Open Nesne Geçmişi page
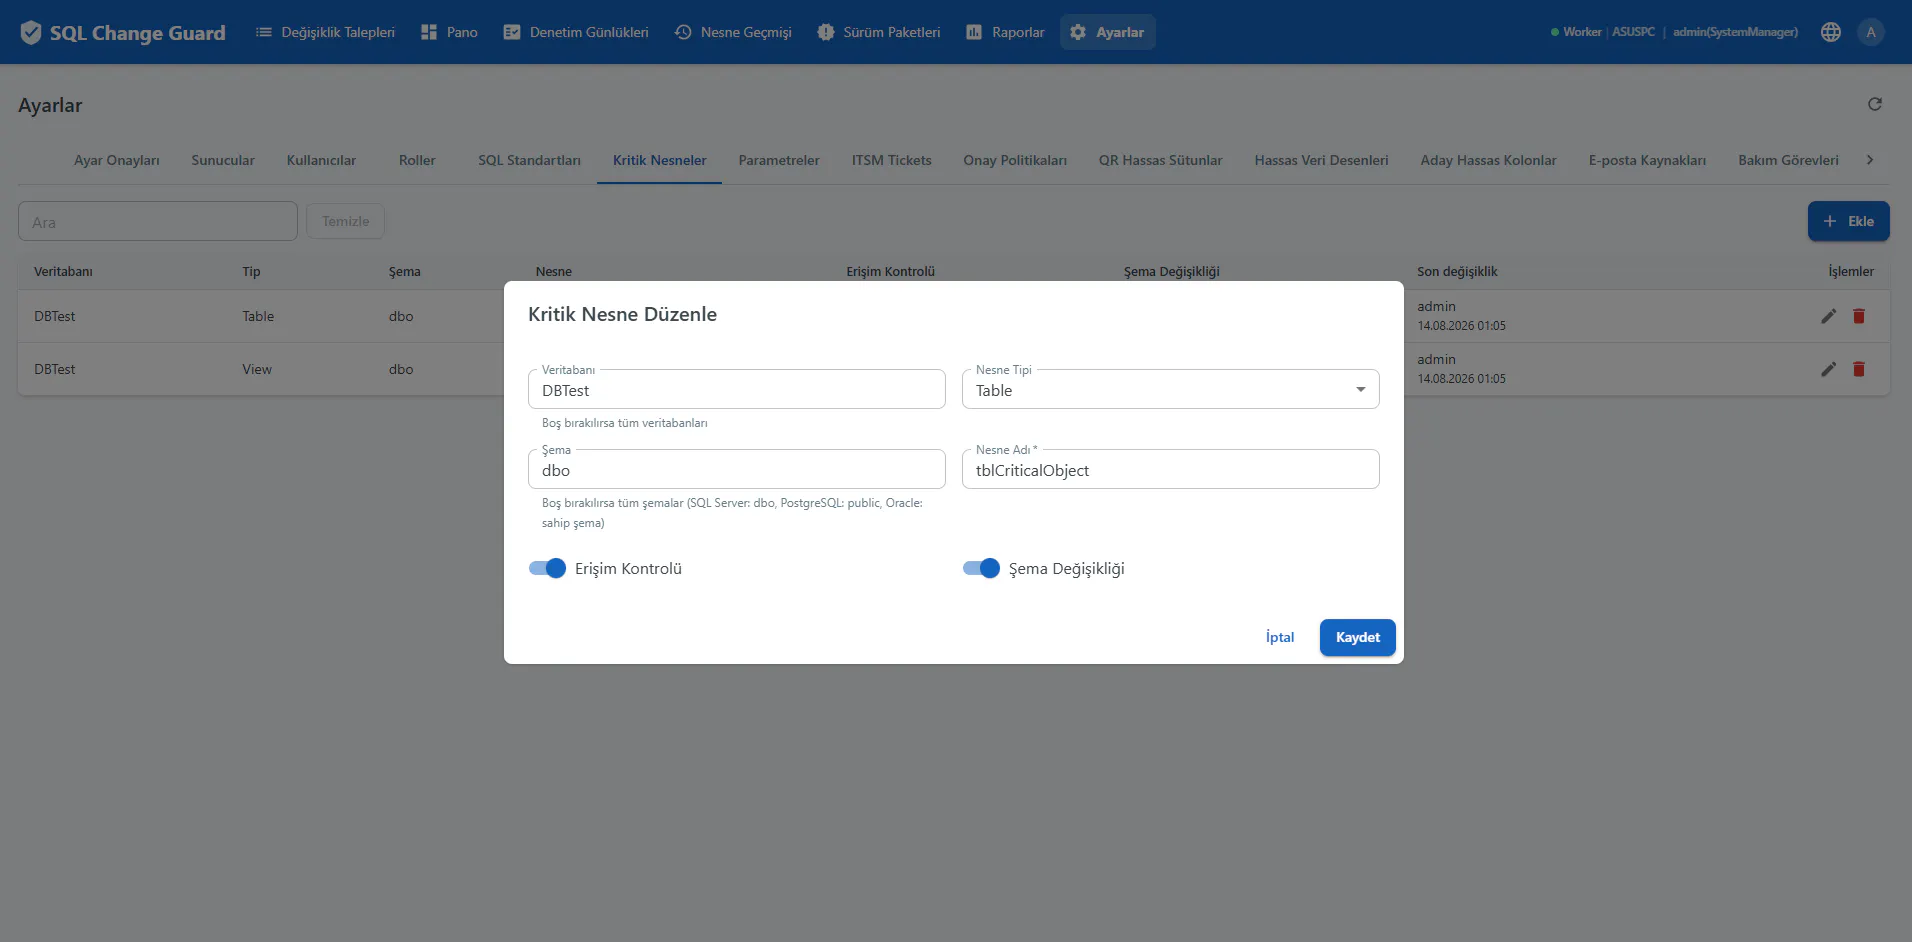Image resolution: width=1912 pixels, height=942 pixels. point(733,32)
